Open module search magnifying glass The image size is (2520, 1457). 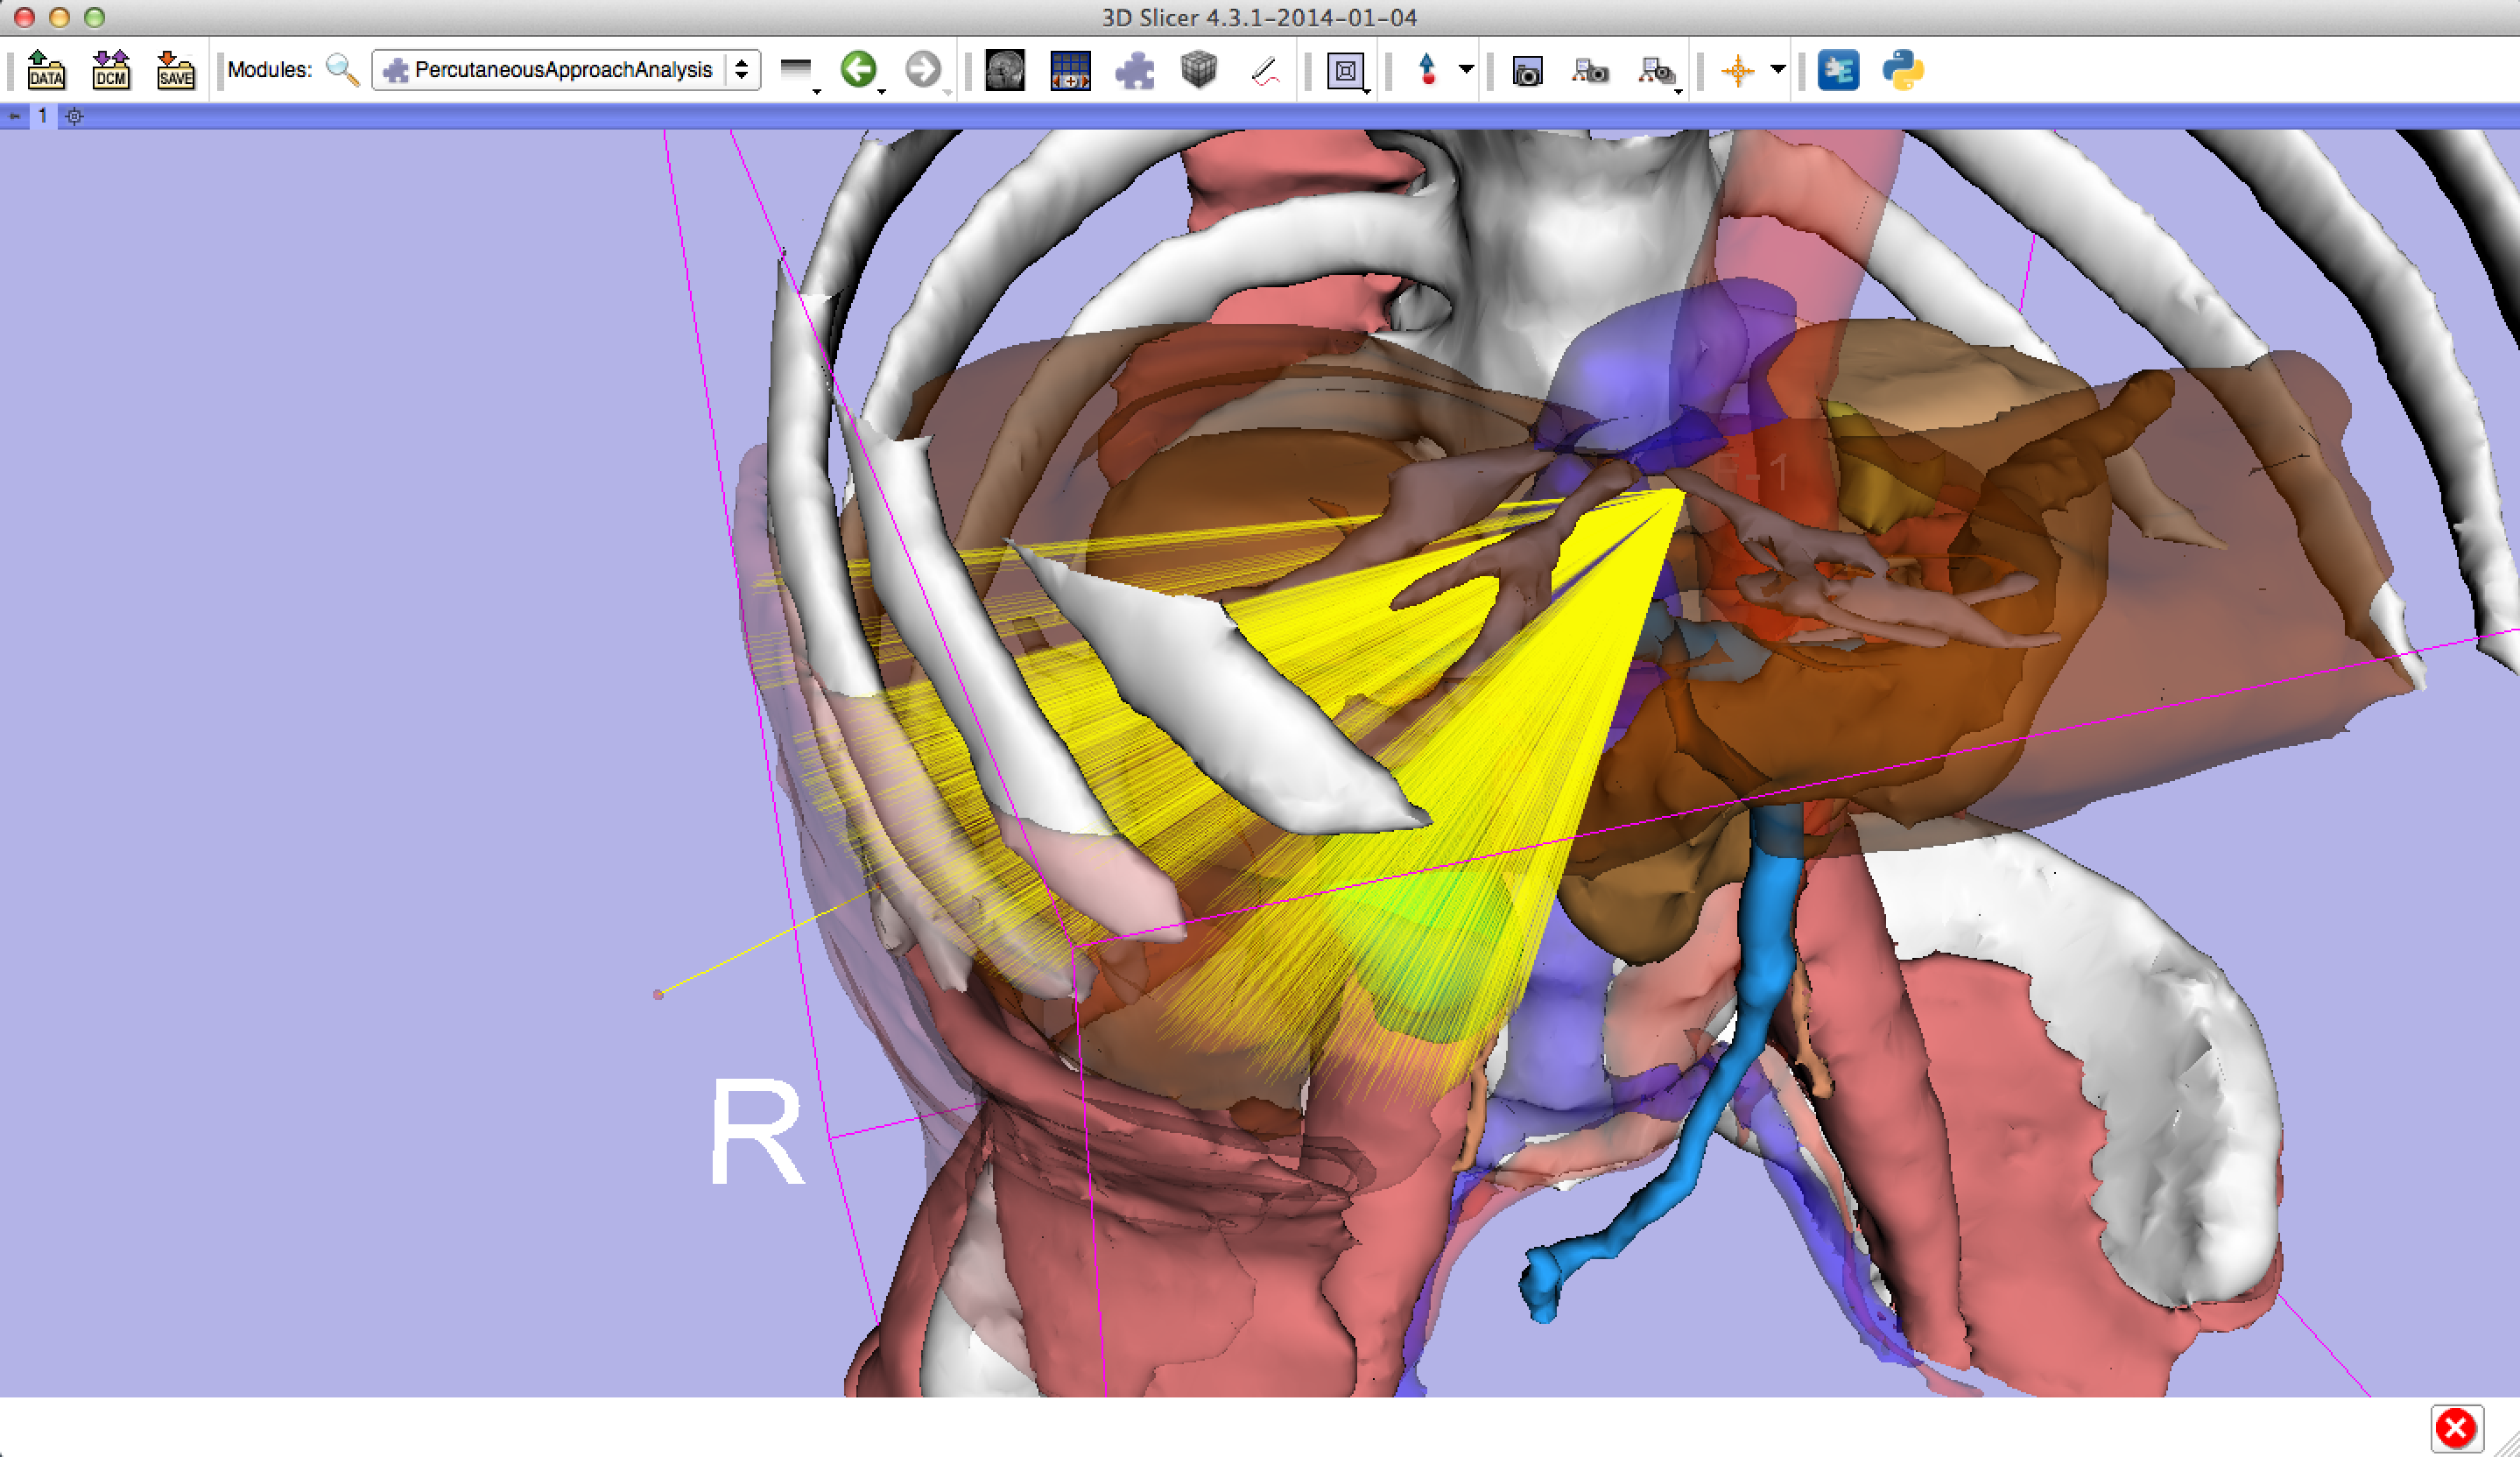(x=342, y=70)
